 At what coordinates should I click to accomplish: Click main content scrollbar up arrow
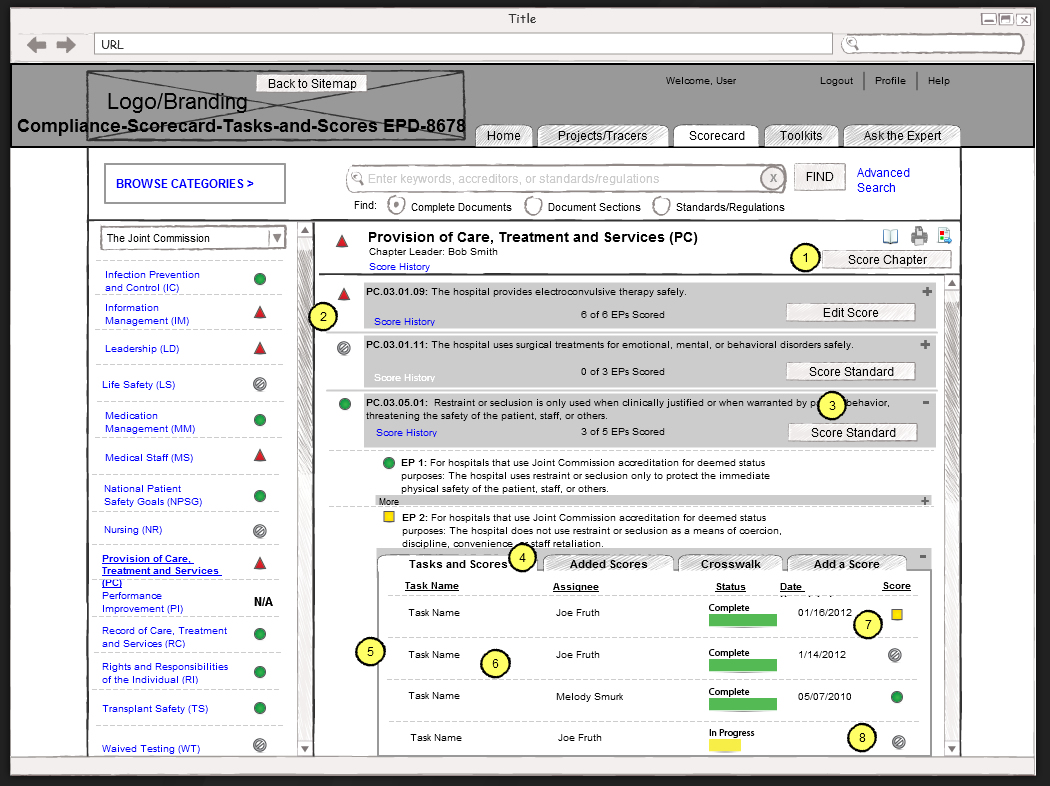[952, 284]
